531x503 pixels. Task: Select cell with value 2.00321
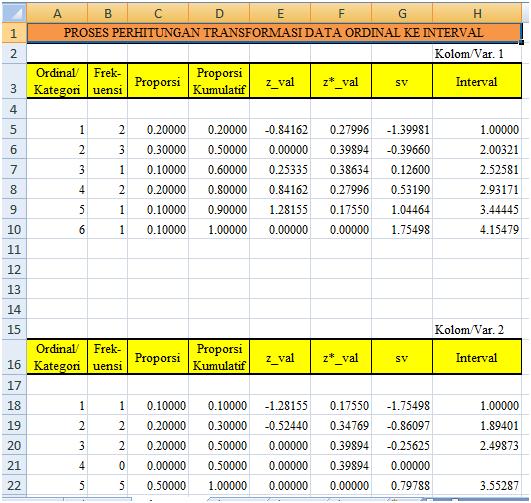[477, 149]
